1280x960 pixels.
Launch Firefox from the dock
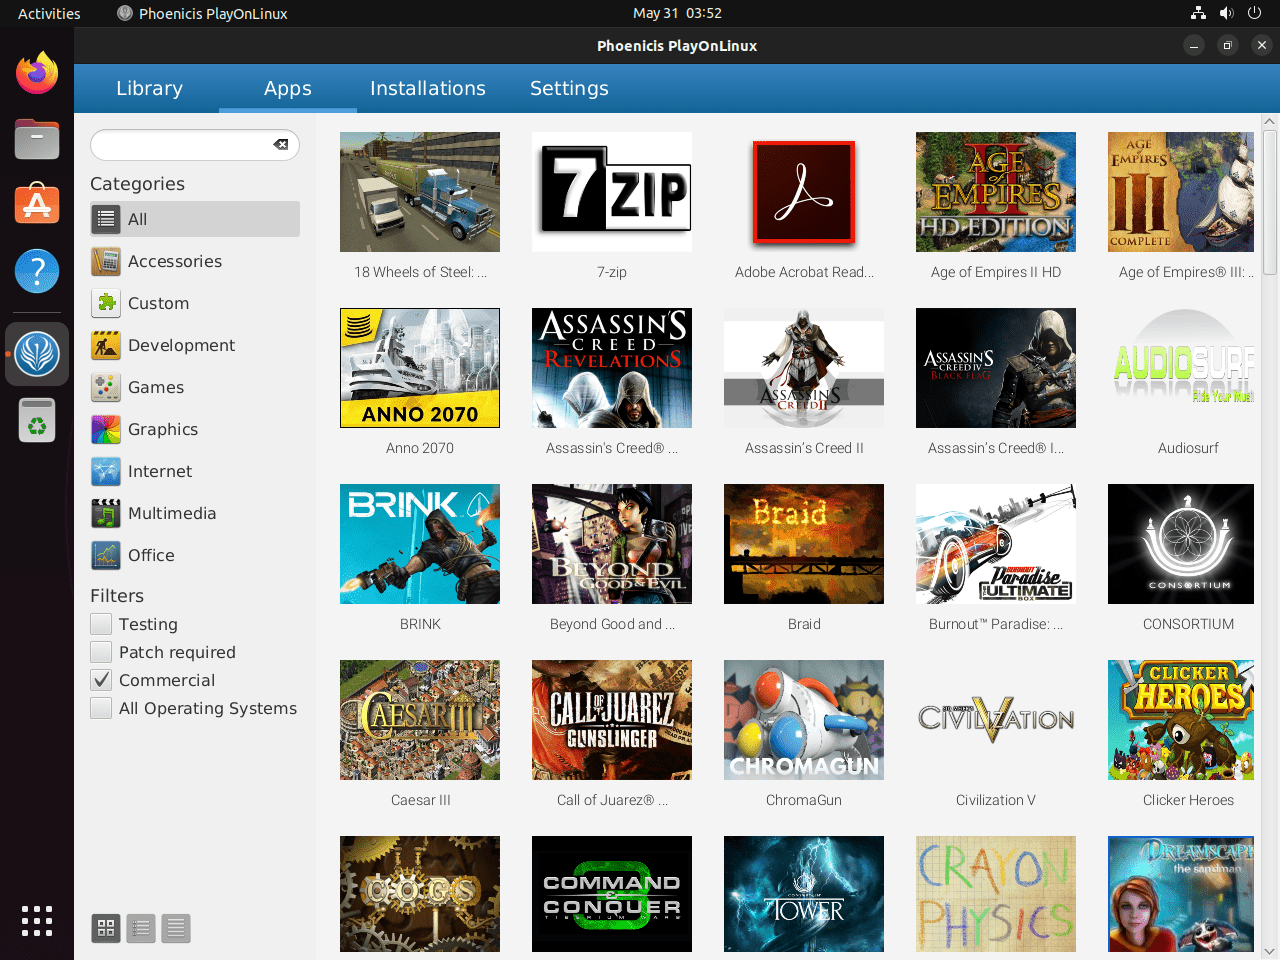coord(37,73)
